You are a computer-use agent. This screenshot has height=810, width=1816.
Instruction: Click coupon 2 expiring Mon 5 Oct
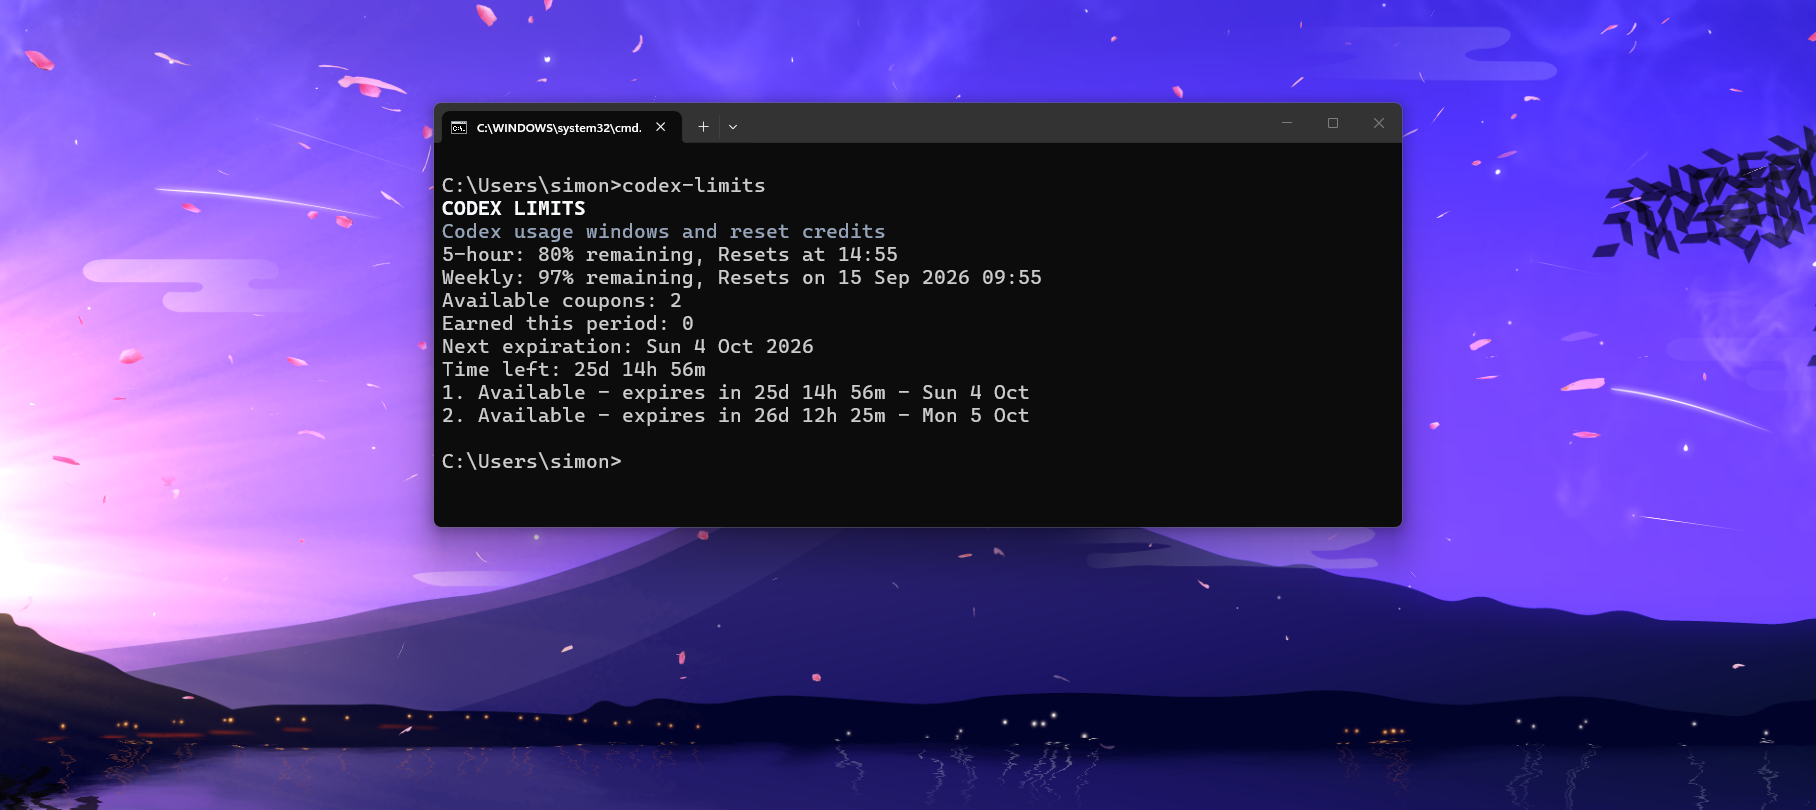click(736, 415)
